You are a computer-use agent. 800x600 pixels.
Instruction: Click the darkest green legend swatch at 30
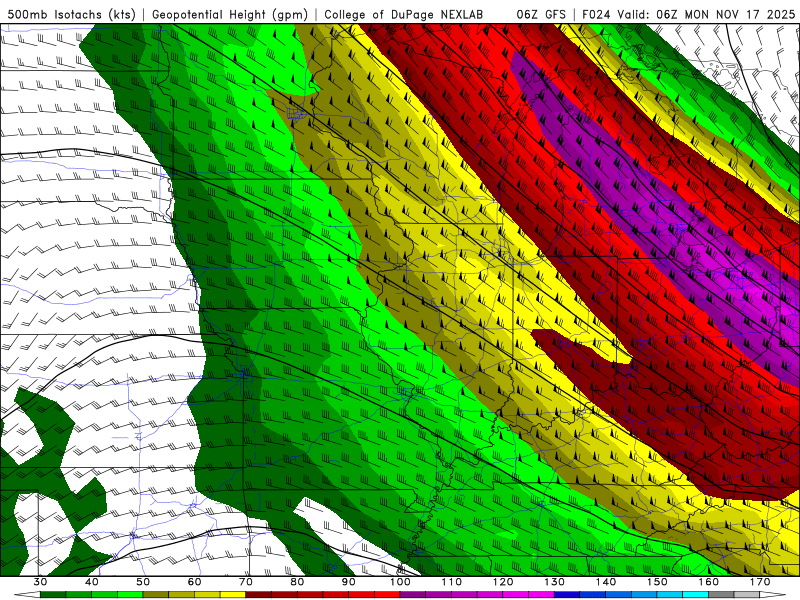tap(53, 595)
